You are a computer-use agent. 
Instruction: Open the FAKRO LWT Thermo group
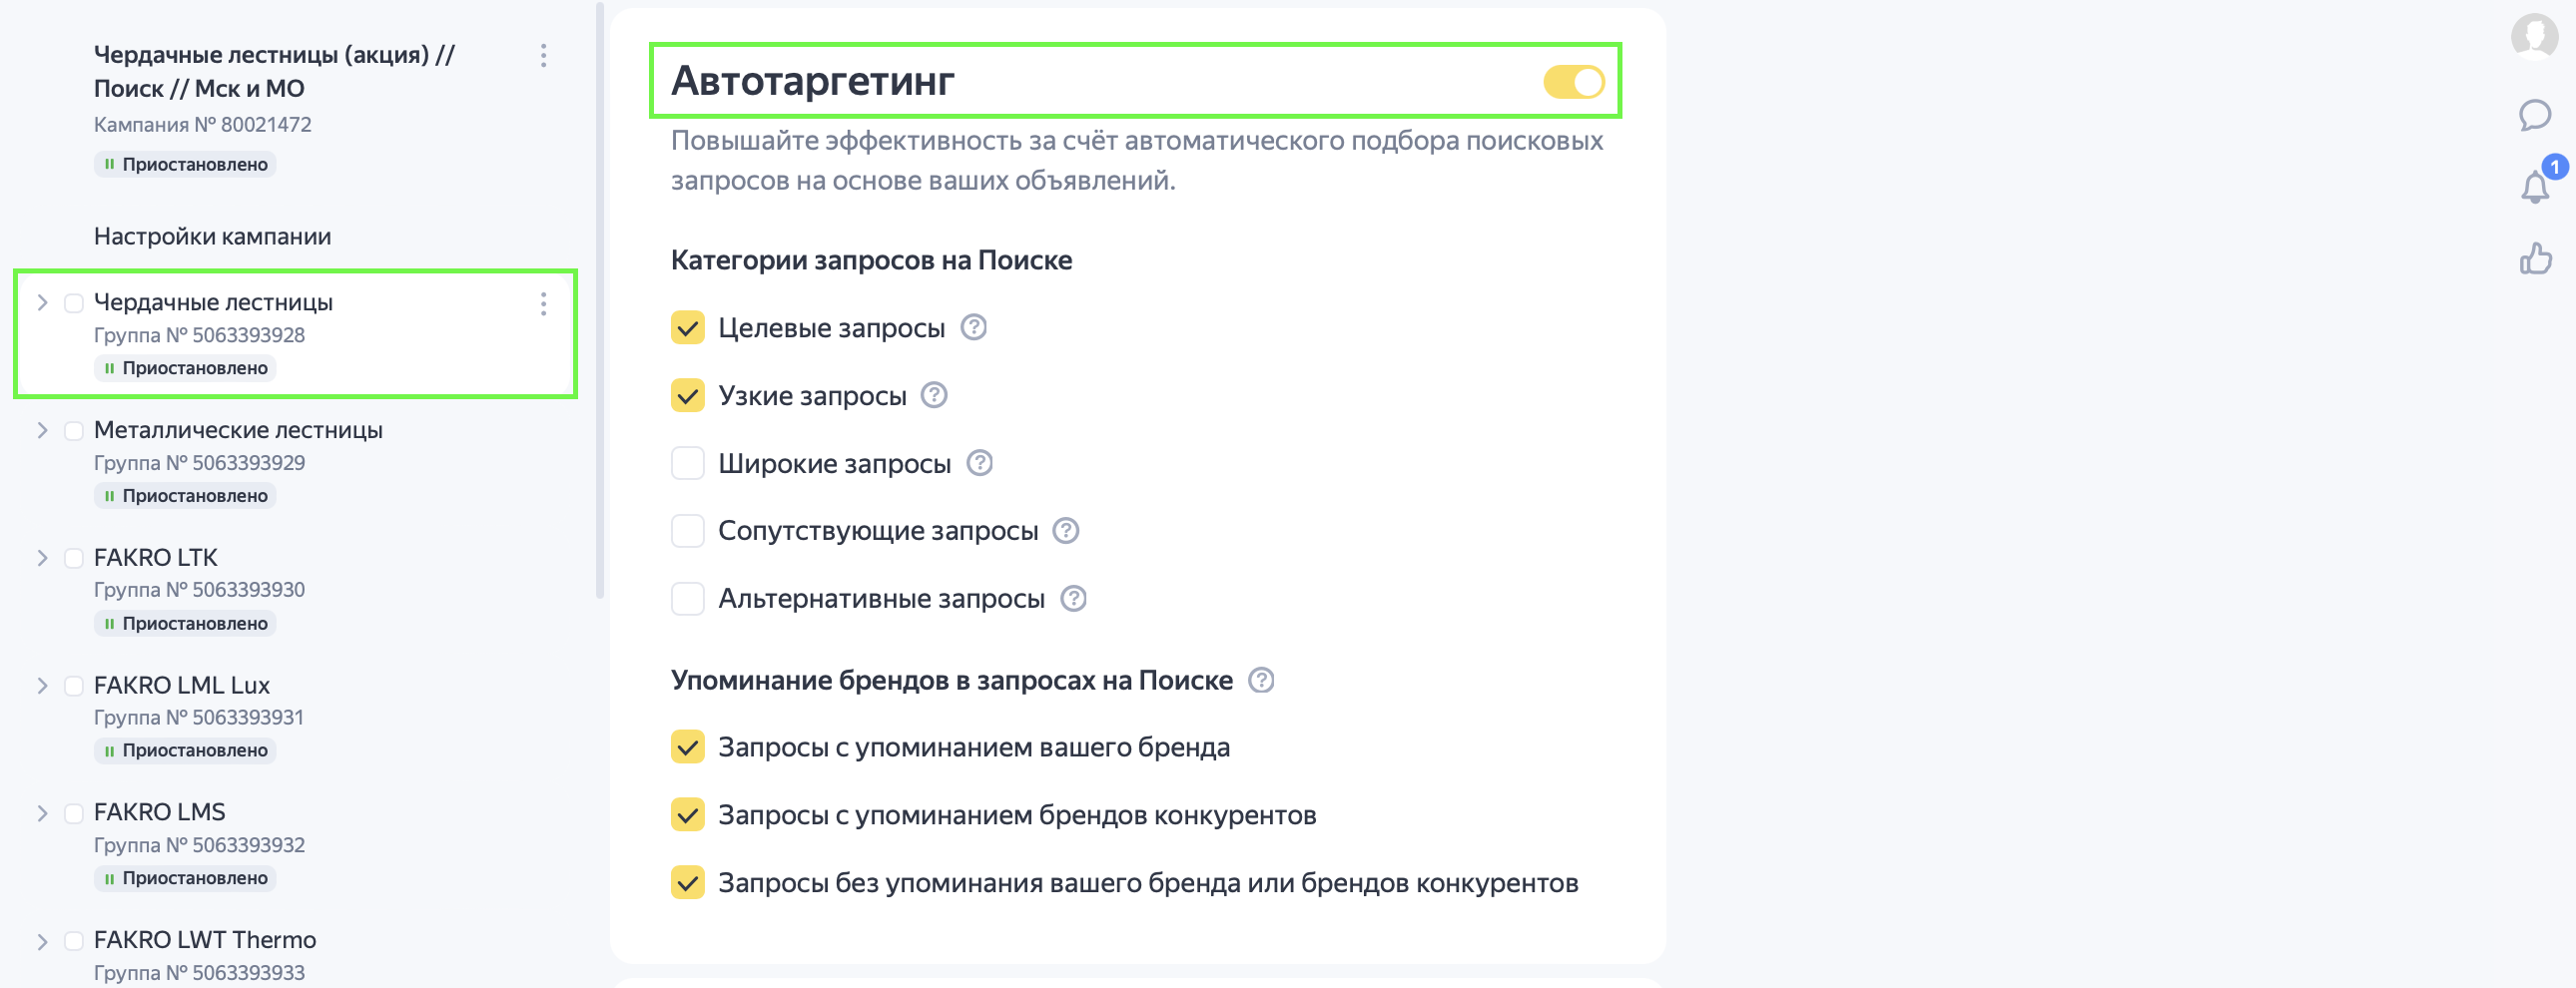point(204,940)
